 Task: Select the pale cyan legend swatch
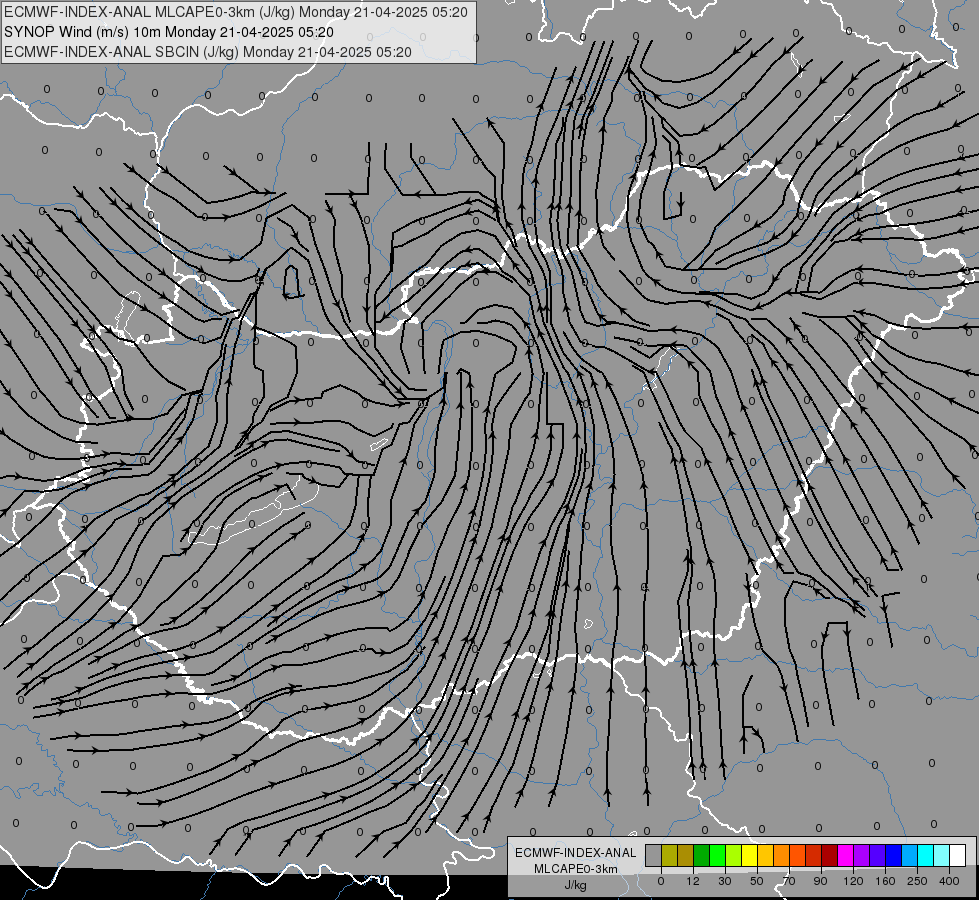(x=942, y=855)
